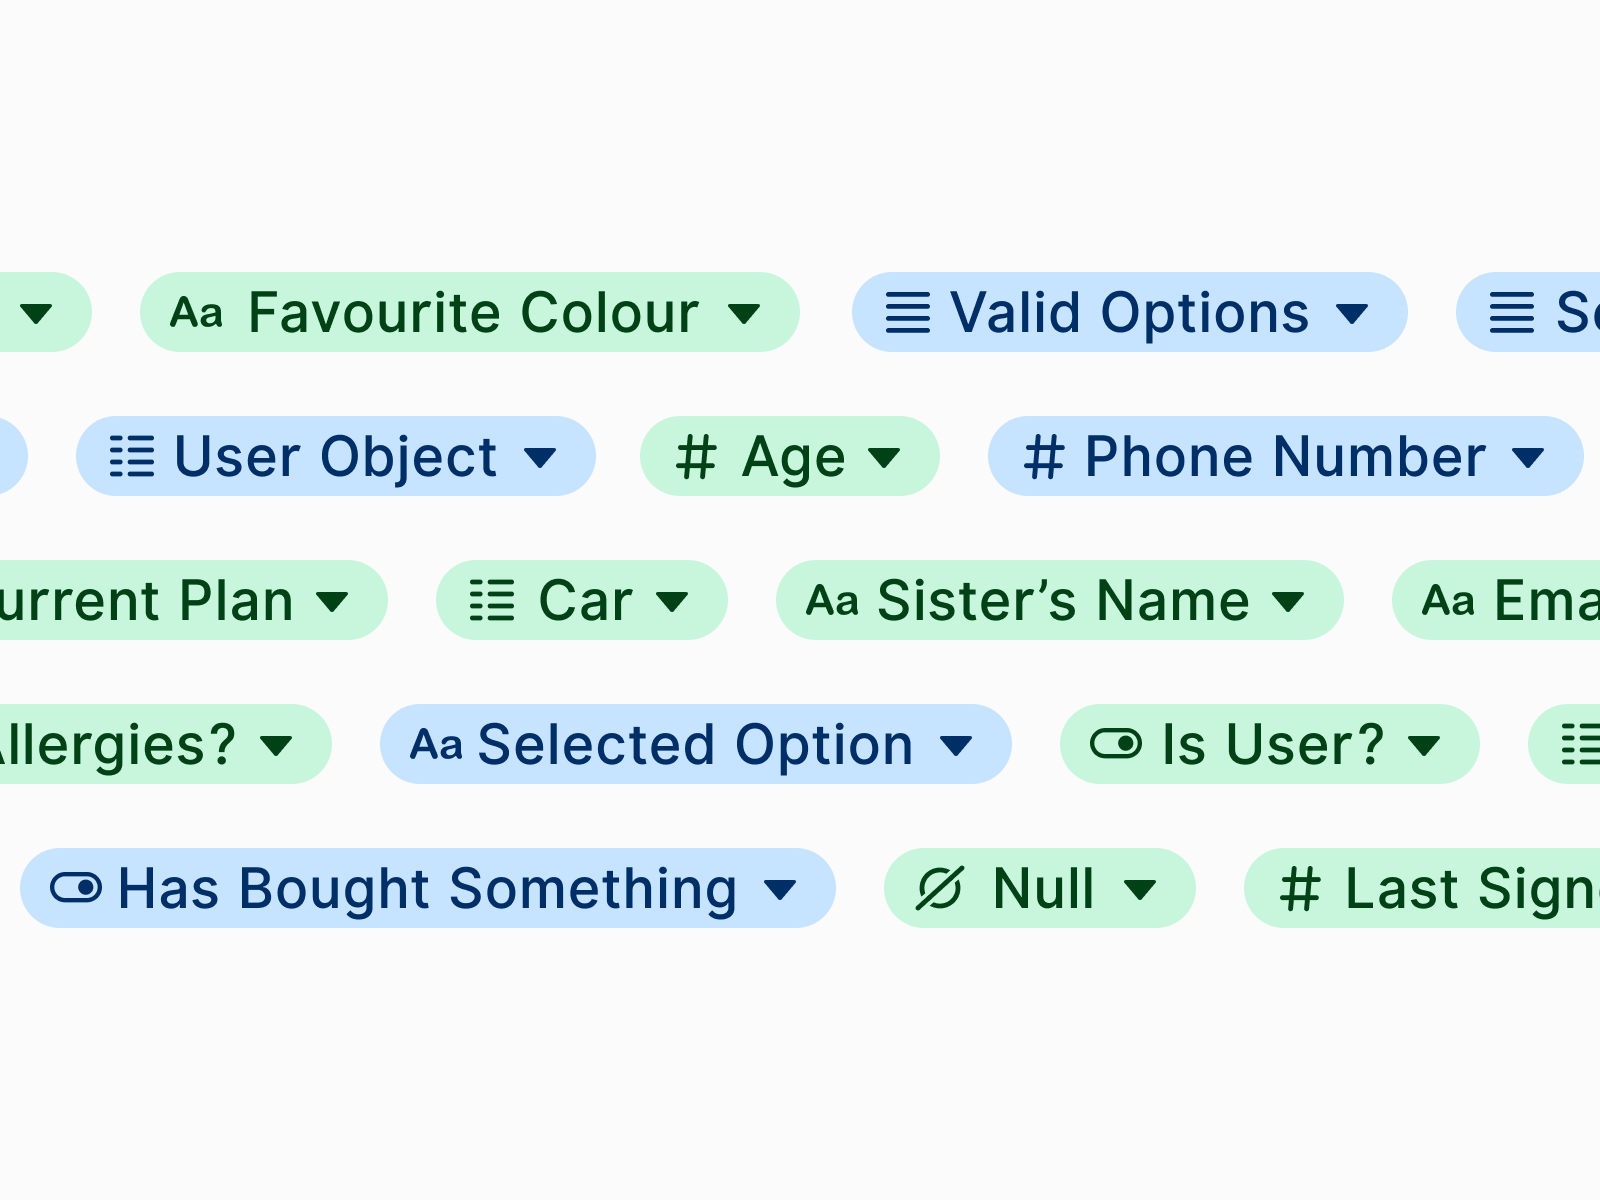
Task: Click the Allergies? chip label
Action: (117, 745)
